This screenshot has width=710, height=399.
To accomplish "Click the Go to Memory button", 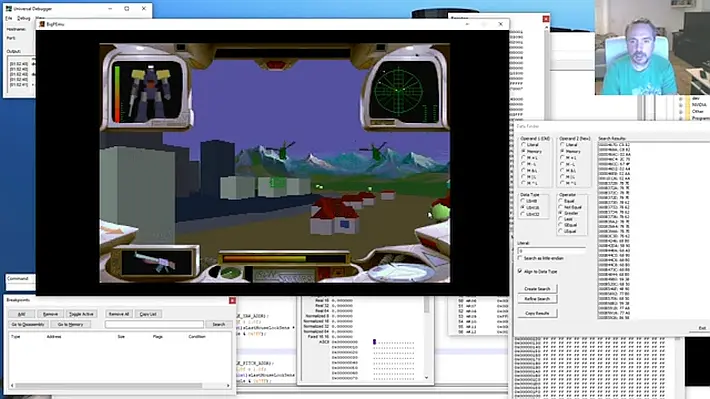I will (x=71, y=324).
